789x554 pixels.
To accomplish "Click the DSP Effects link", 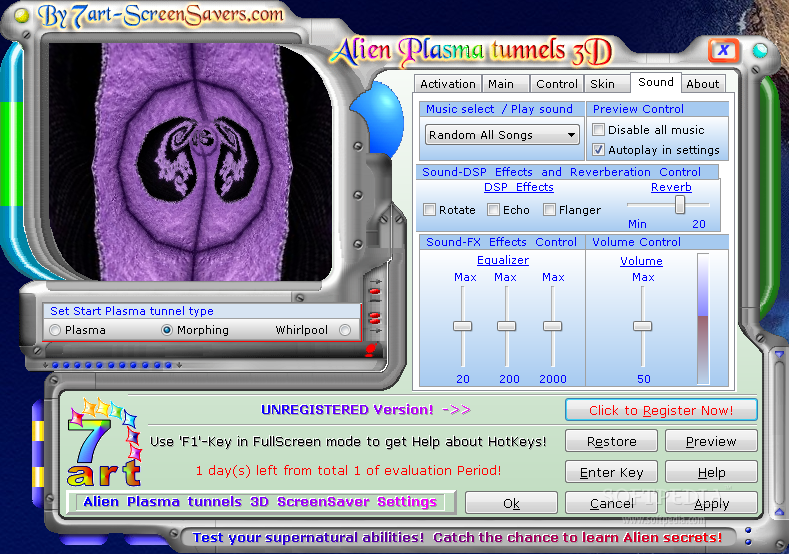I will 519,187.
